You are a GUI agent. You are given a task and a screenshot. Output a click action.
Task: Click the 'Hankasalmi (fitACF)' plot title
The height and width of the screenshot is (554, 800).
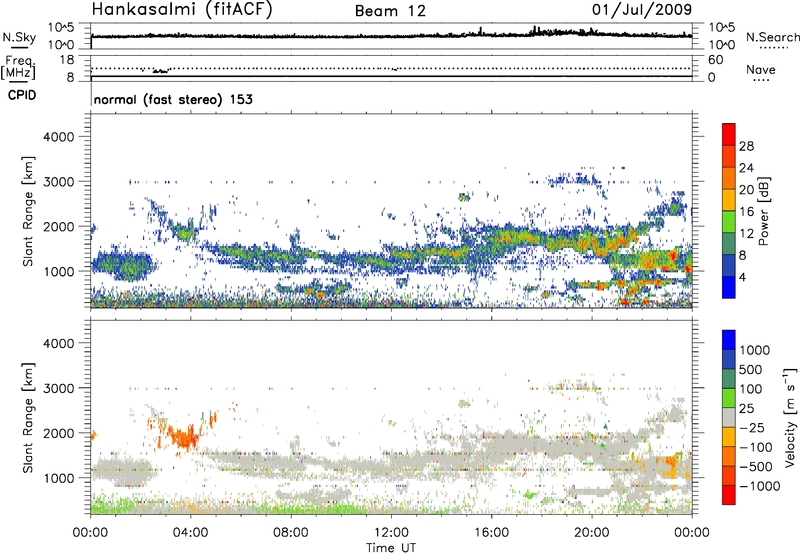coord(182,9)
